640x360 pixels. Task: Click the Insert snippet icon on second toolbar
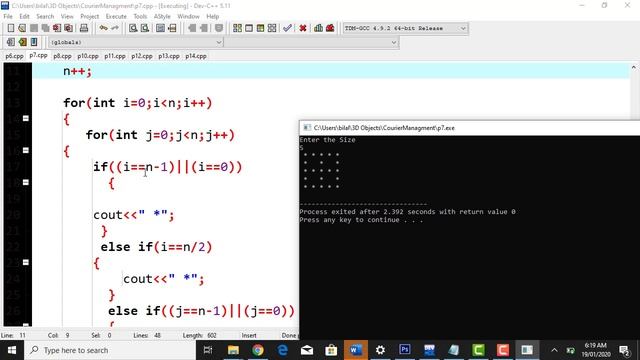click(11, 42)
